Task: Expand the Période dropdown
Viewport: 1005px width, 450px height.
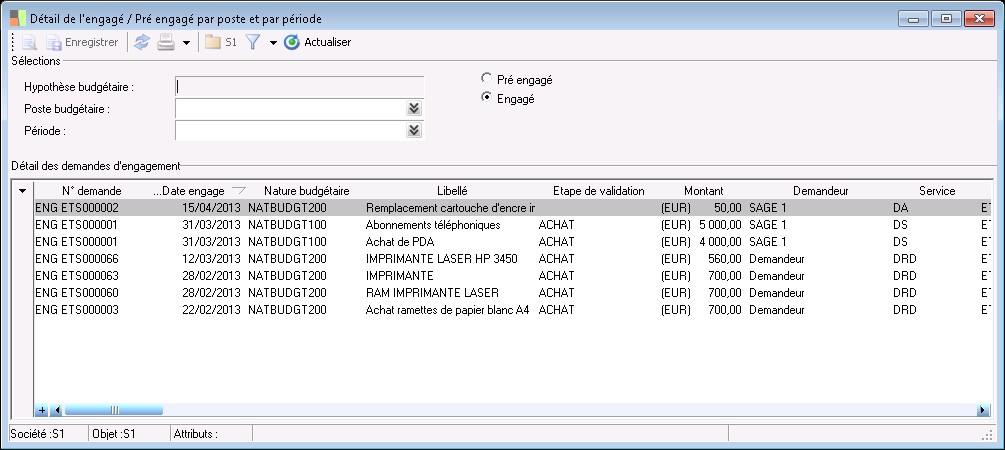Action: (414, 130)
